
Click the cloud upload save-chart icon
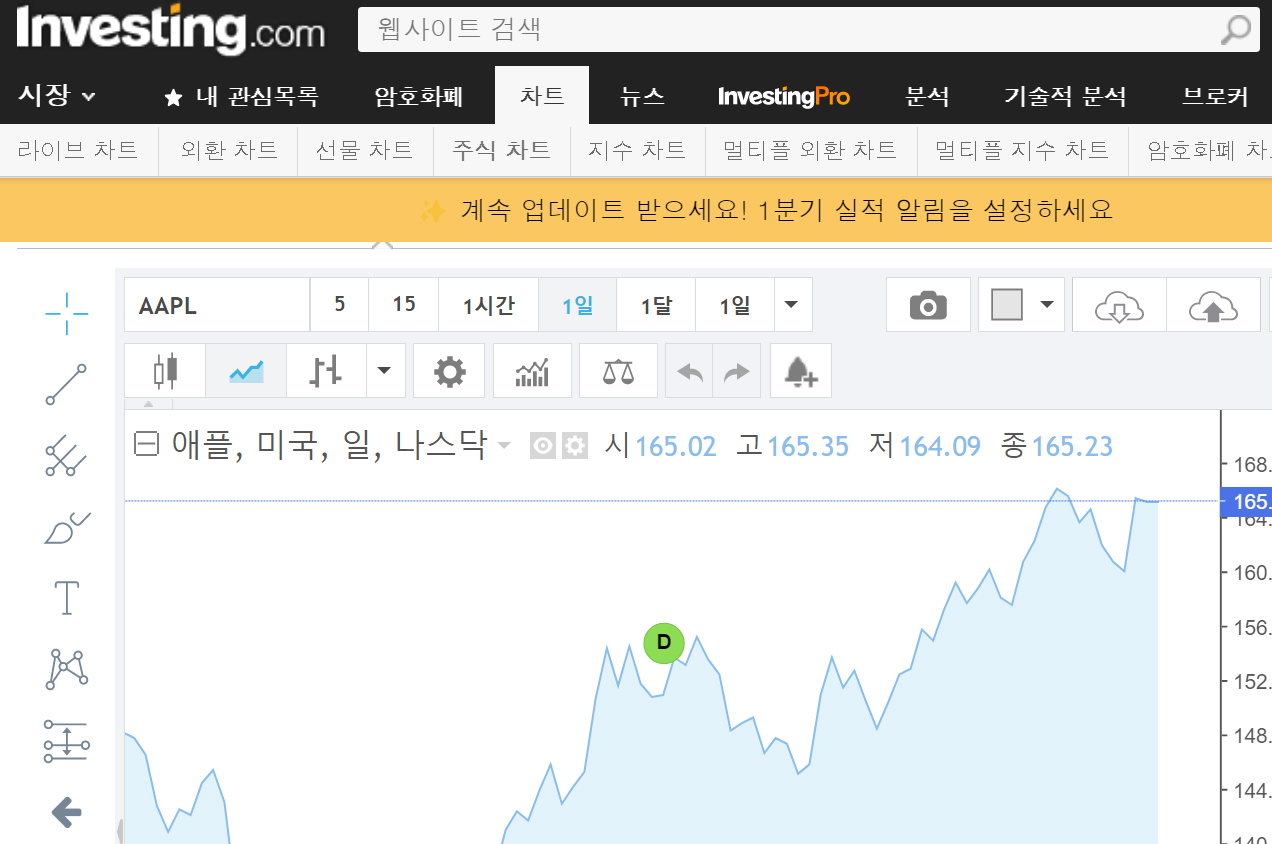(x=1213, y=306)
